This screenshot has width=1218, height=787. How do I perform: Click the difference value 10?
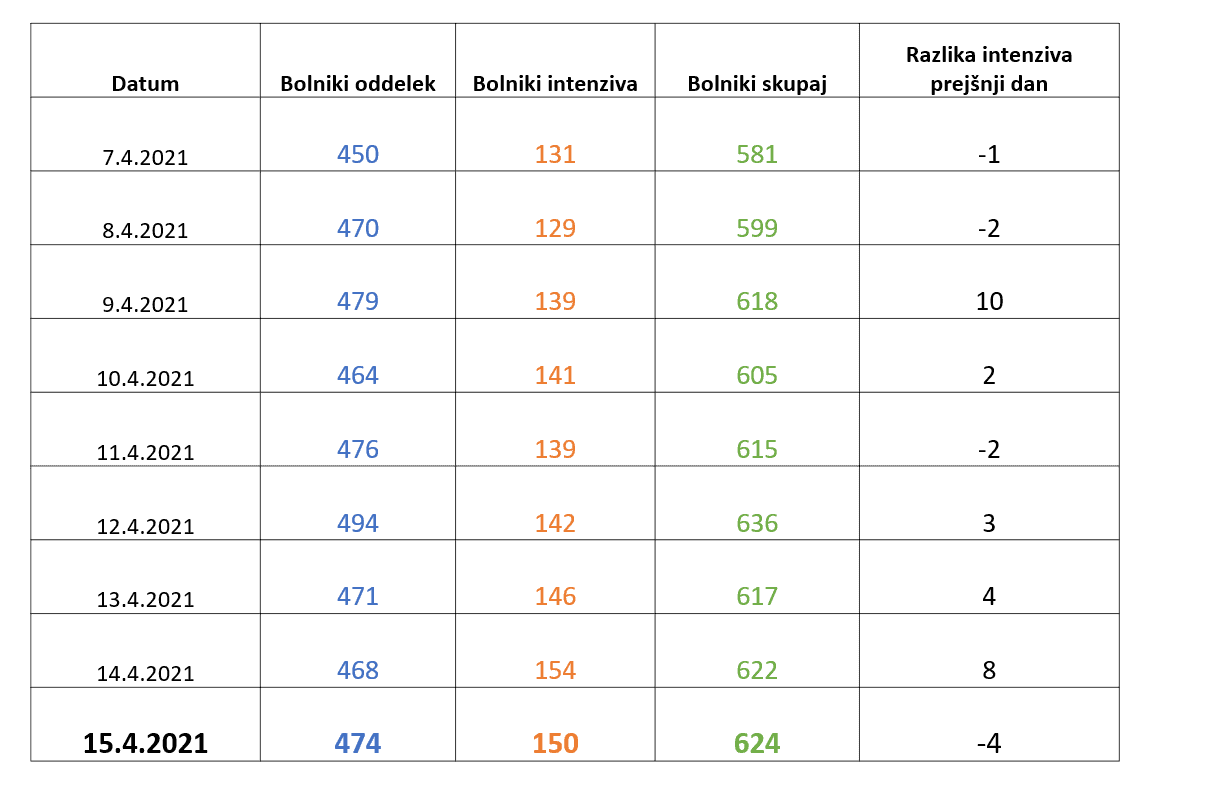(x=989, y=301)
